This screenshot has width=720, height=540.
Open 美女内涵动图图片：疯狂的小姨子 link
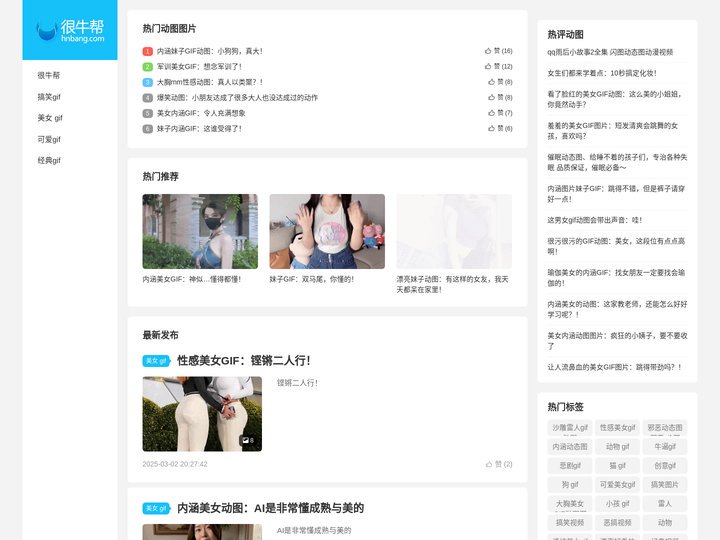click(617, 341)
